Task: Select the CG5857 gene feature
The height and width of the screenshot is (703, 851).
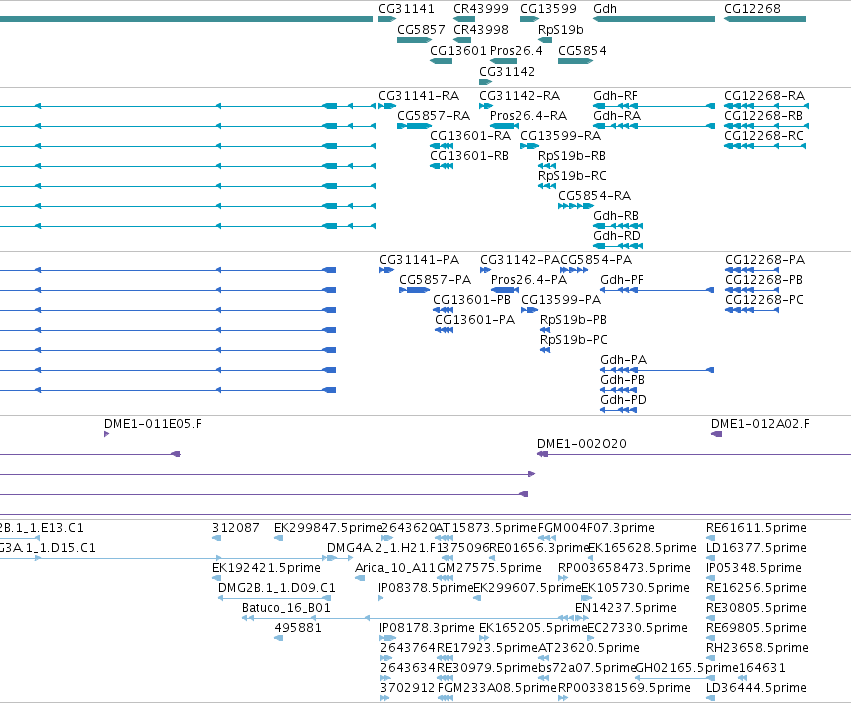Action: coord(415,40)
